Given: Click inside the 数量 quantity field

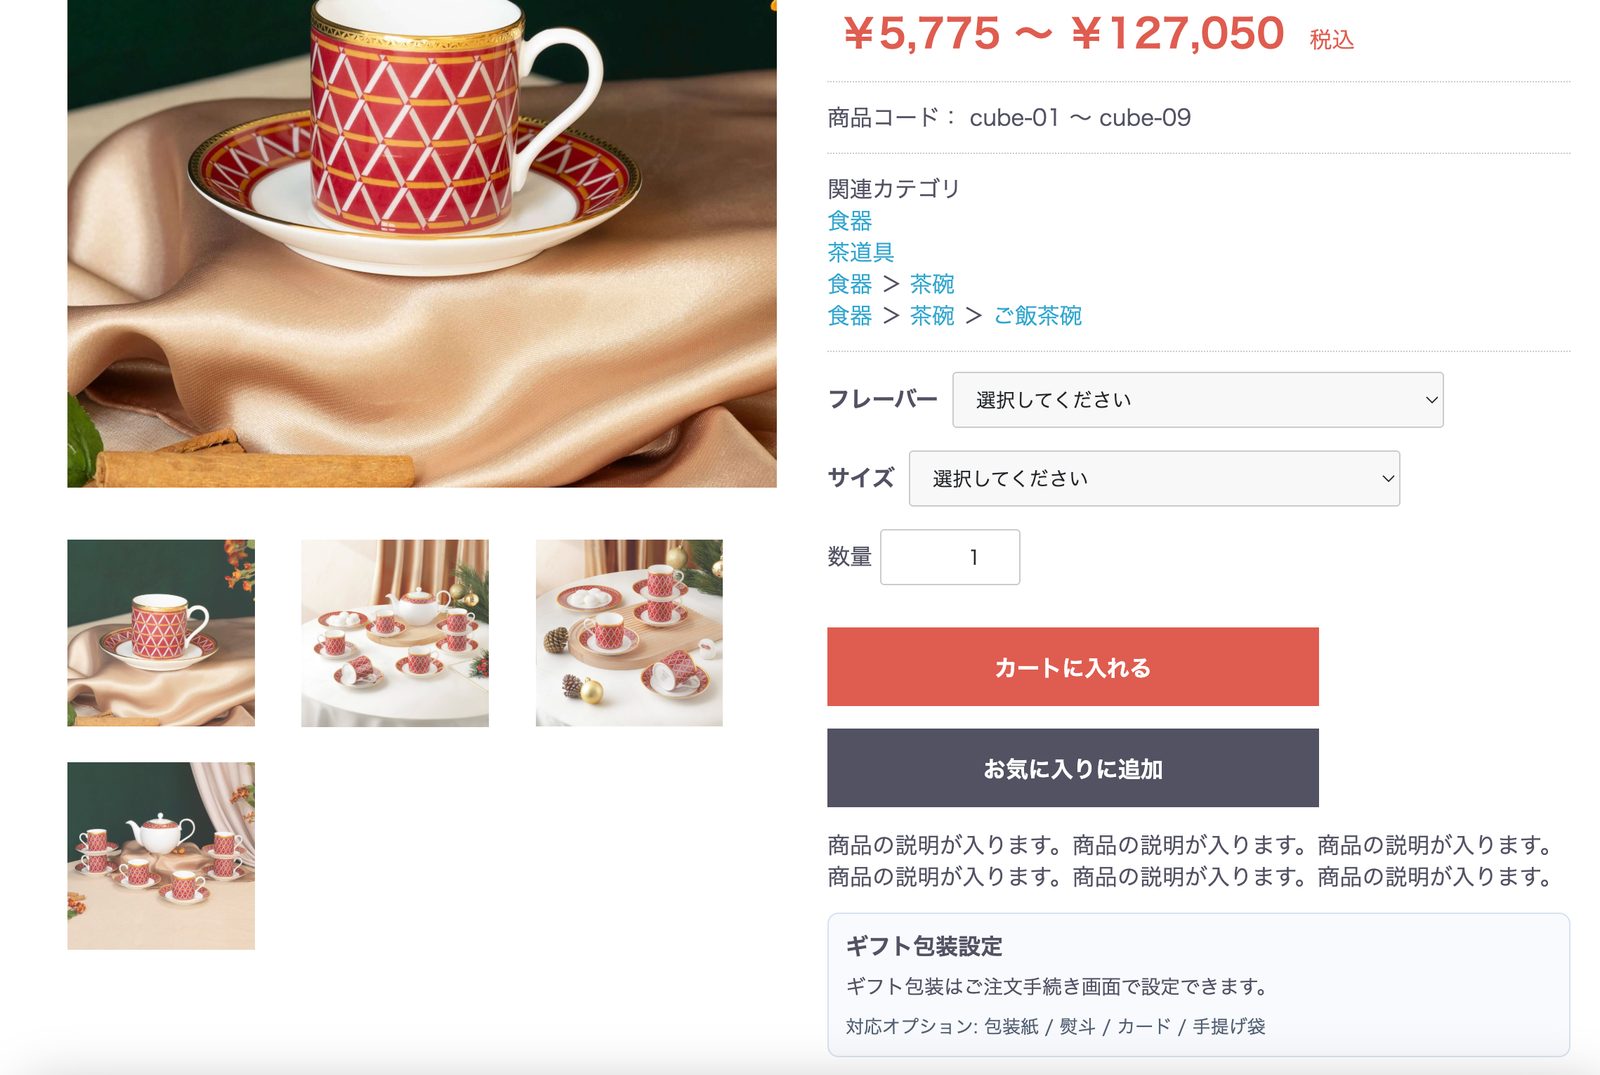Looking at the screenshot, I should point(949,557).
